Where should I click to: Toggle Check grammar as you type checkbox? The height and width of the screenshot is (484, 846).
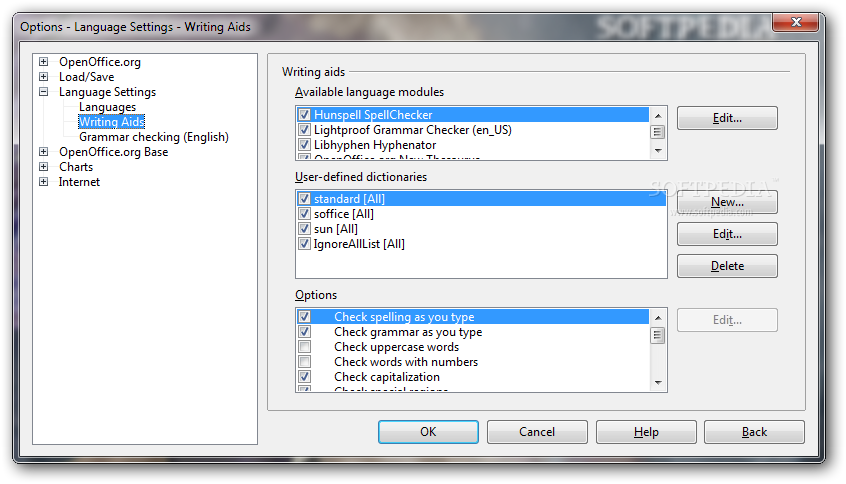(304, 332)
